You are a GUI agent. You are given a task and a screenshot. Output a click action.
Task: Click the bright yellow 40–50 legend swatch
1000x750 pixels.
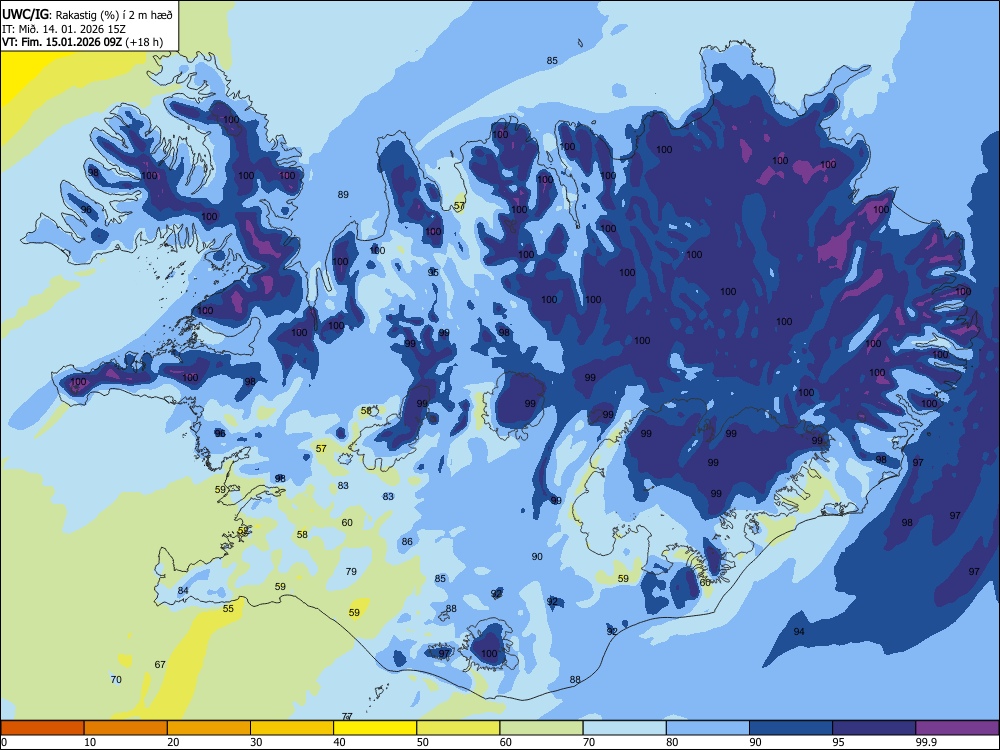tap(375, 728)
